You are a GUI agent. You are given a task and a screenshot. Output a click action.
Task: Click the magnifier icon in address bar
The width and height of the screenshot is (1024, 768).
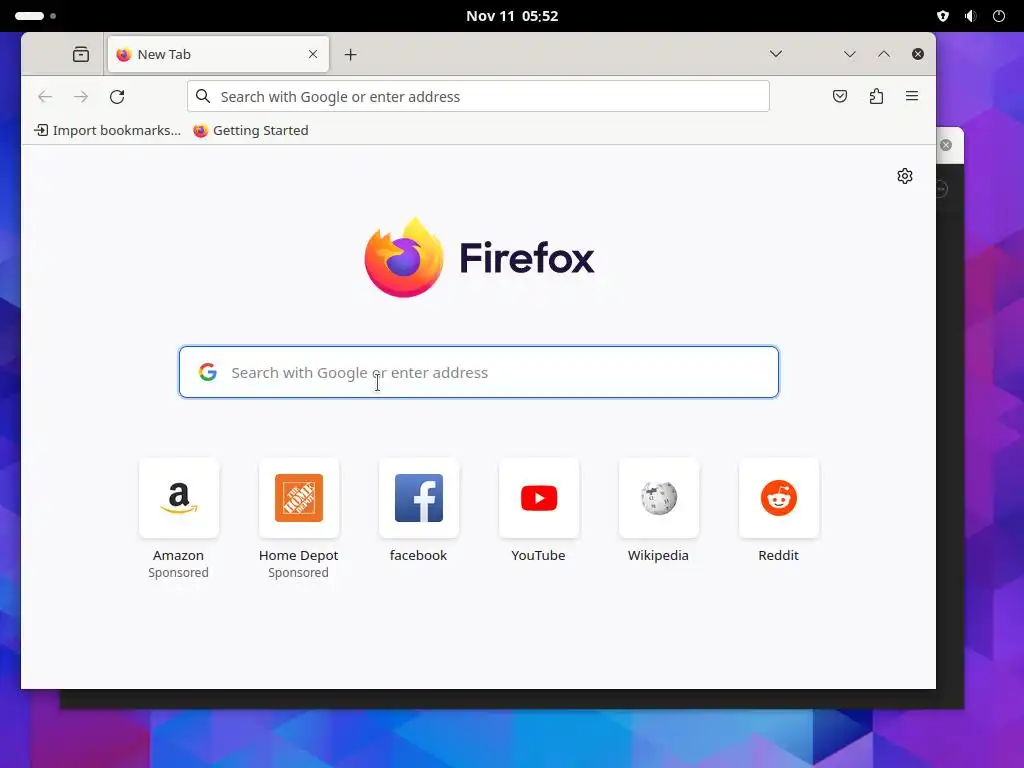click(x=203, y=97)
